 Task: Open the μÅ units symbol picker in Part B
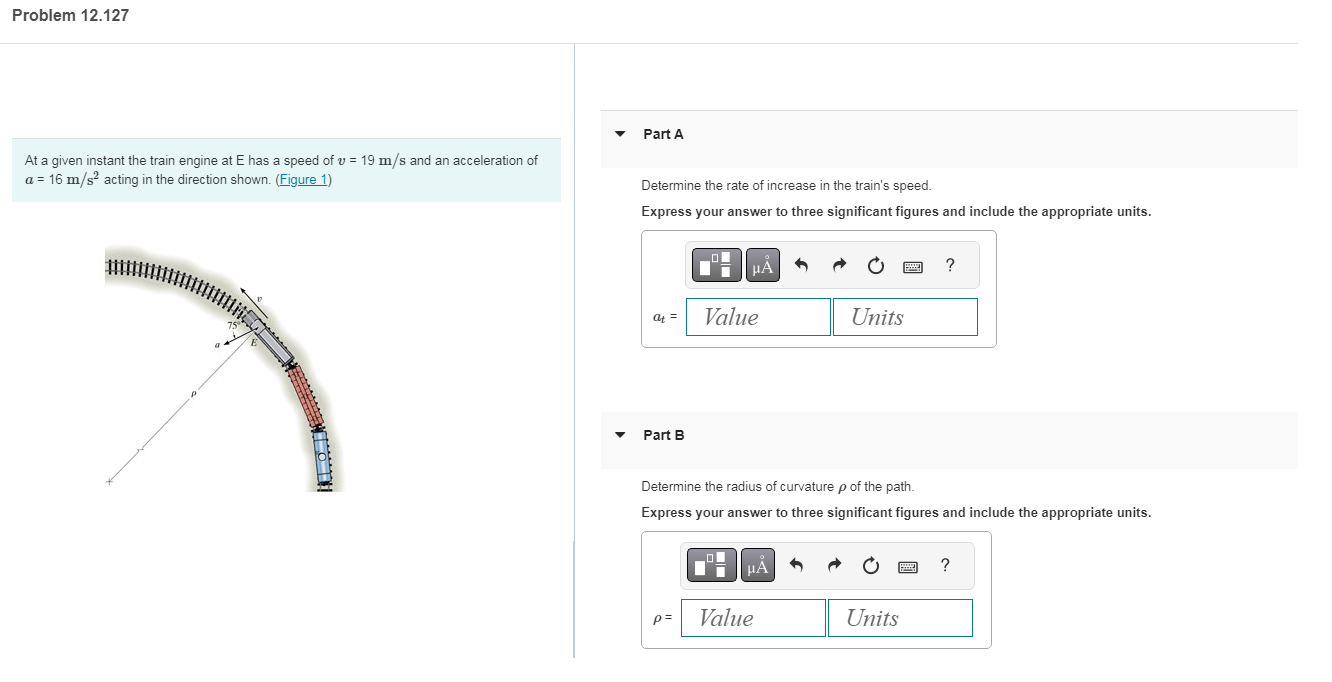coord(757,564)
